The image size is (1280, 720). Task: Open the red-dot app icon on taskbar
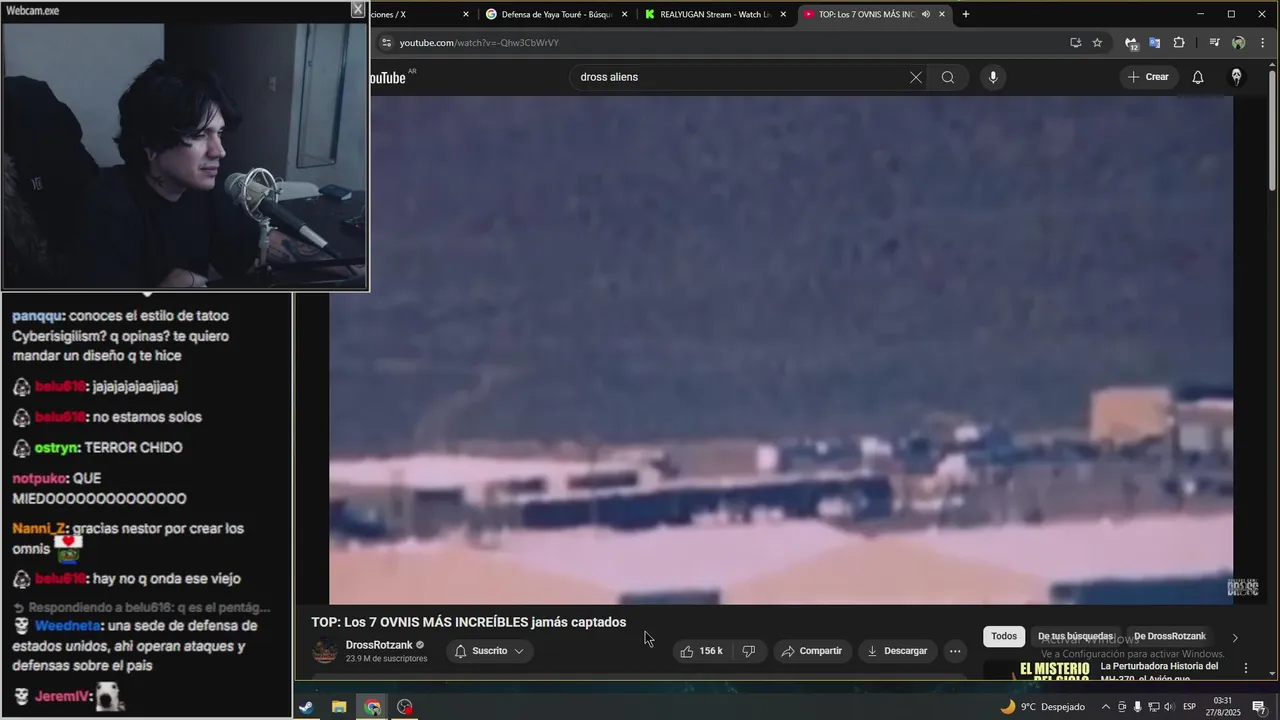pyautogui.click(x=405, y=707)
